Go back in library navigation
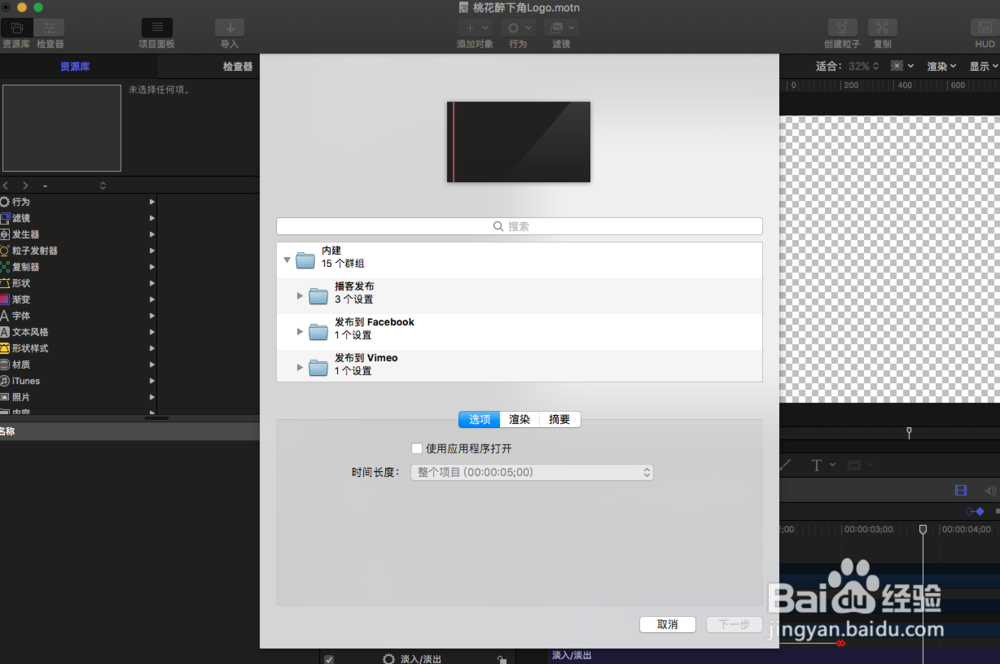The height and width of the screenshot is (664, 1000). [6, 186]
